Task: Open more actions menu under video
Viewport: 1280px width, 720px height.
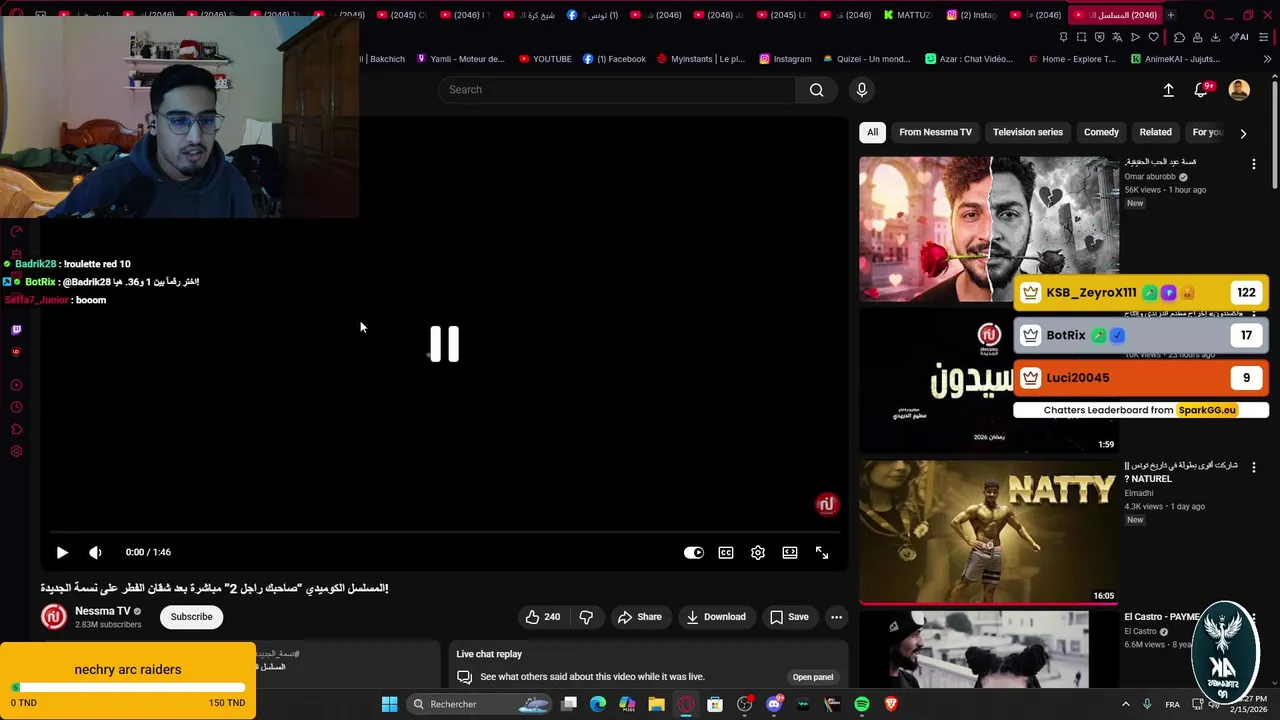Action: (837, 617)
